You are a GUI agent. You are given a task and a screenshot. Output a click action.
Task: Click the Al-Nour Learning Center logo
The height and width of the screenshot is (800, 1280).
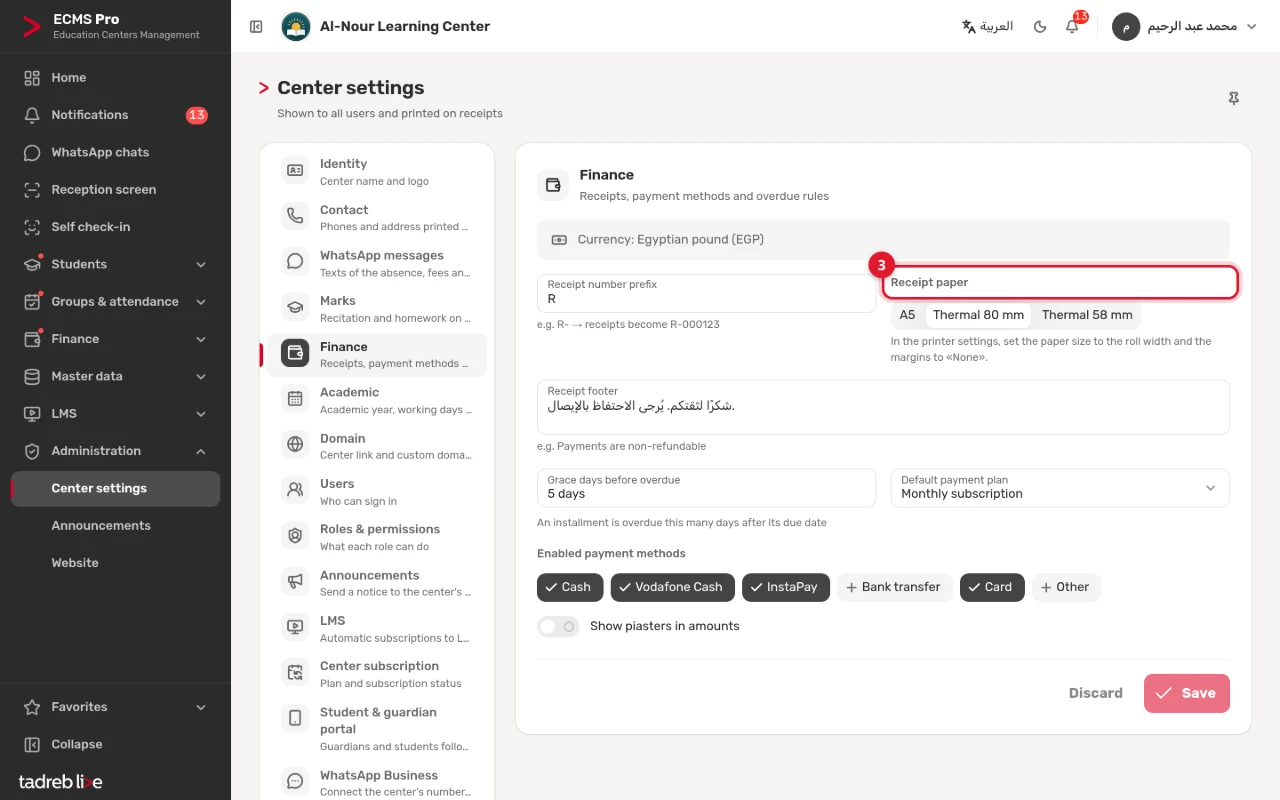click(295, 27)
